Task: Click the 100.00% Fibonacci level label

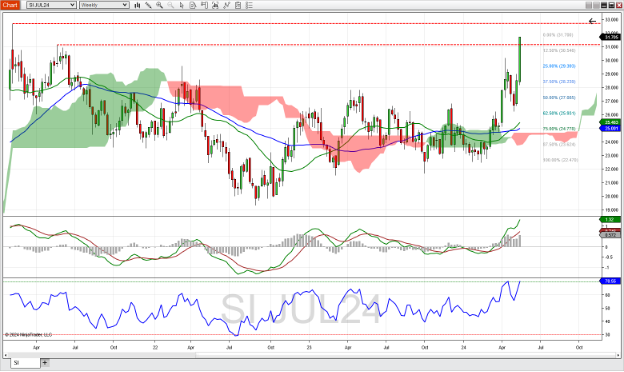Action: pyautogui.click(x=560, y=160)
